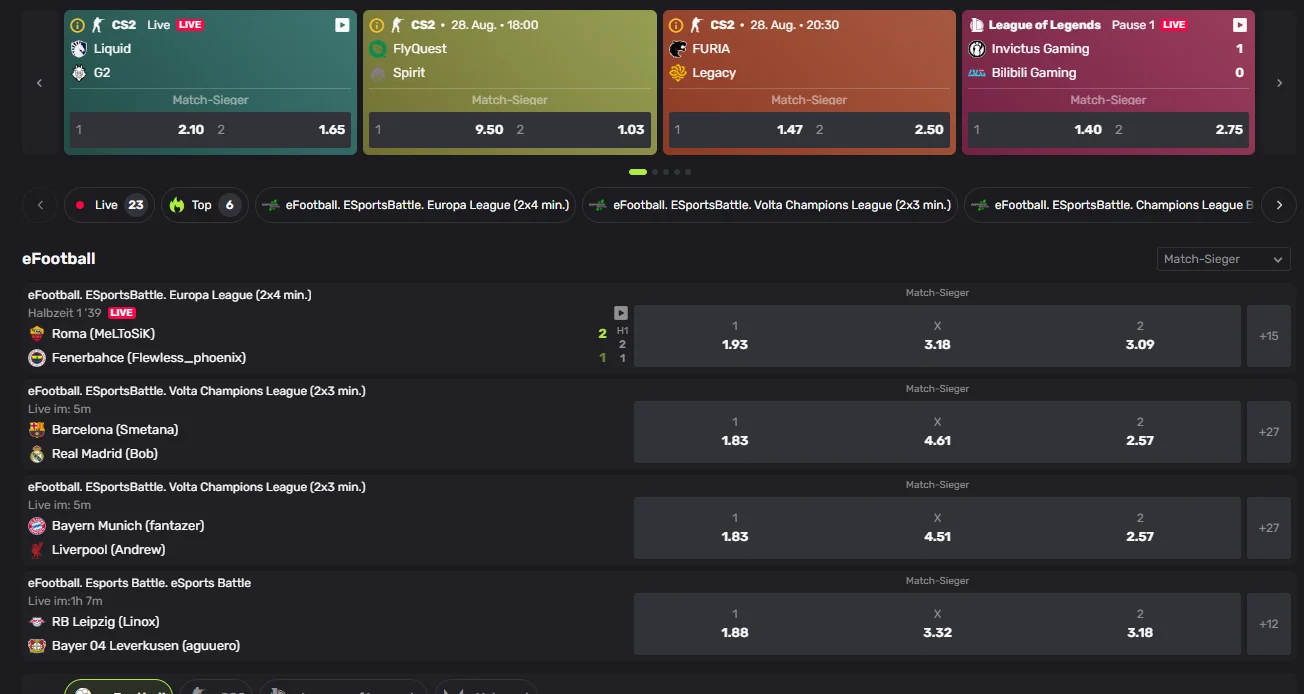Open the RB Leipzig (Linox) match

[x=106, y=622]
